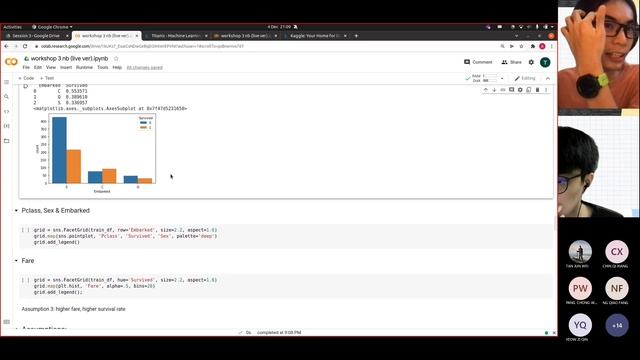Open RAM Disk runtime dropdown arrow
The image size is (640, 360).
[x=502, y=78]
